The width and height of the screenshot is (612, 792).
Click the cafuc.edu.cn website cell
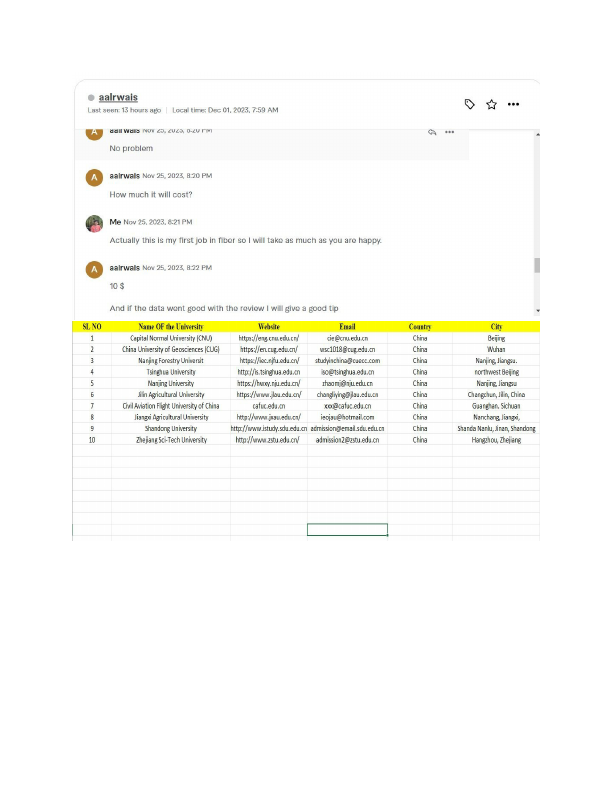269,406
